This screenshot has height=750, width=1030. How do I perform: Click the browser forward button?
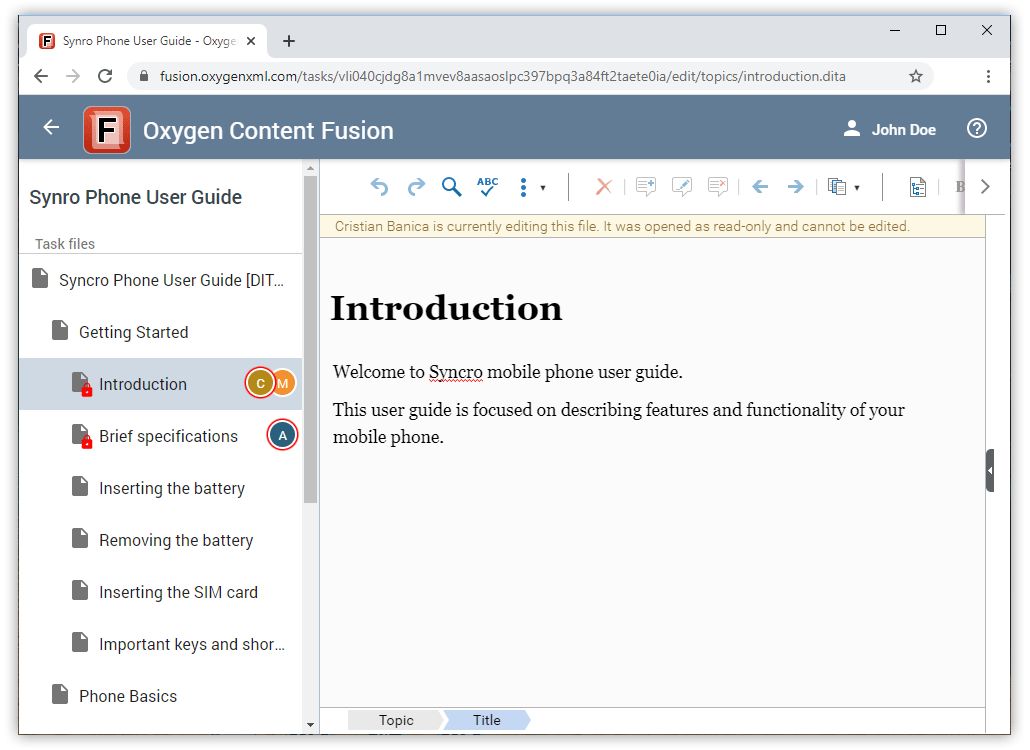73,76
